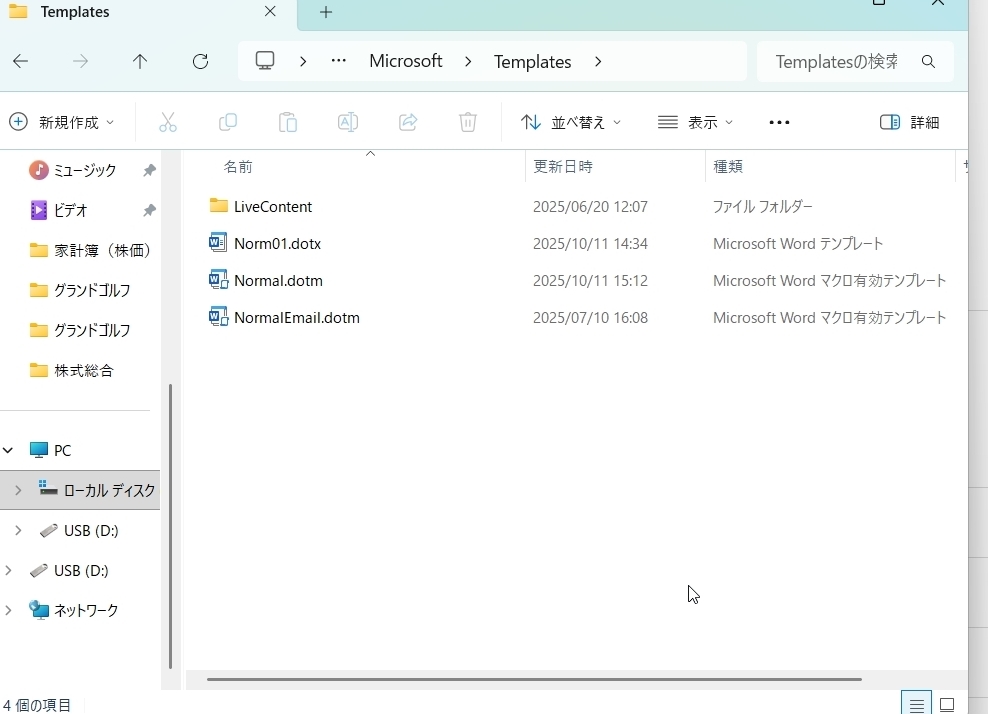Switch to details list view layout
The image size is (988, 714).
point(916,704)
